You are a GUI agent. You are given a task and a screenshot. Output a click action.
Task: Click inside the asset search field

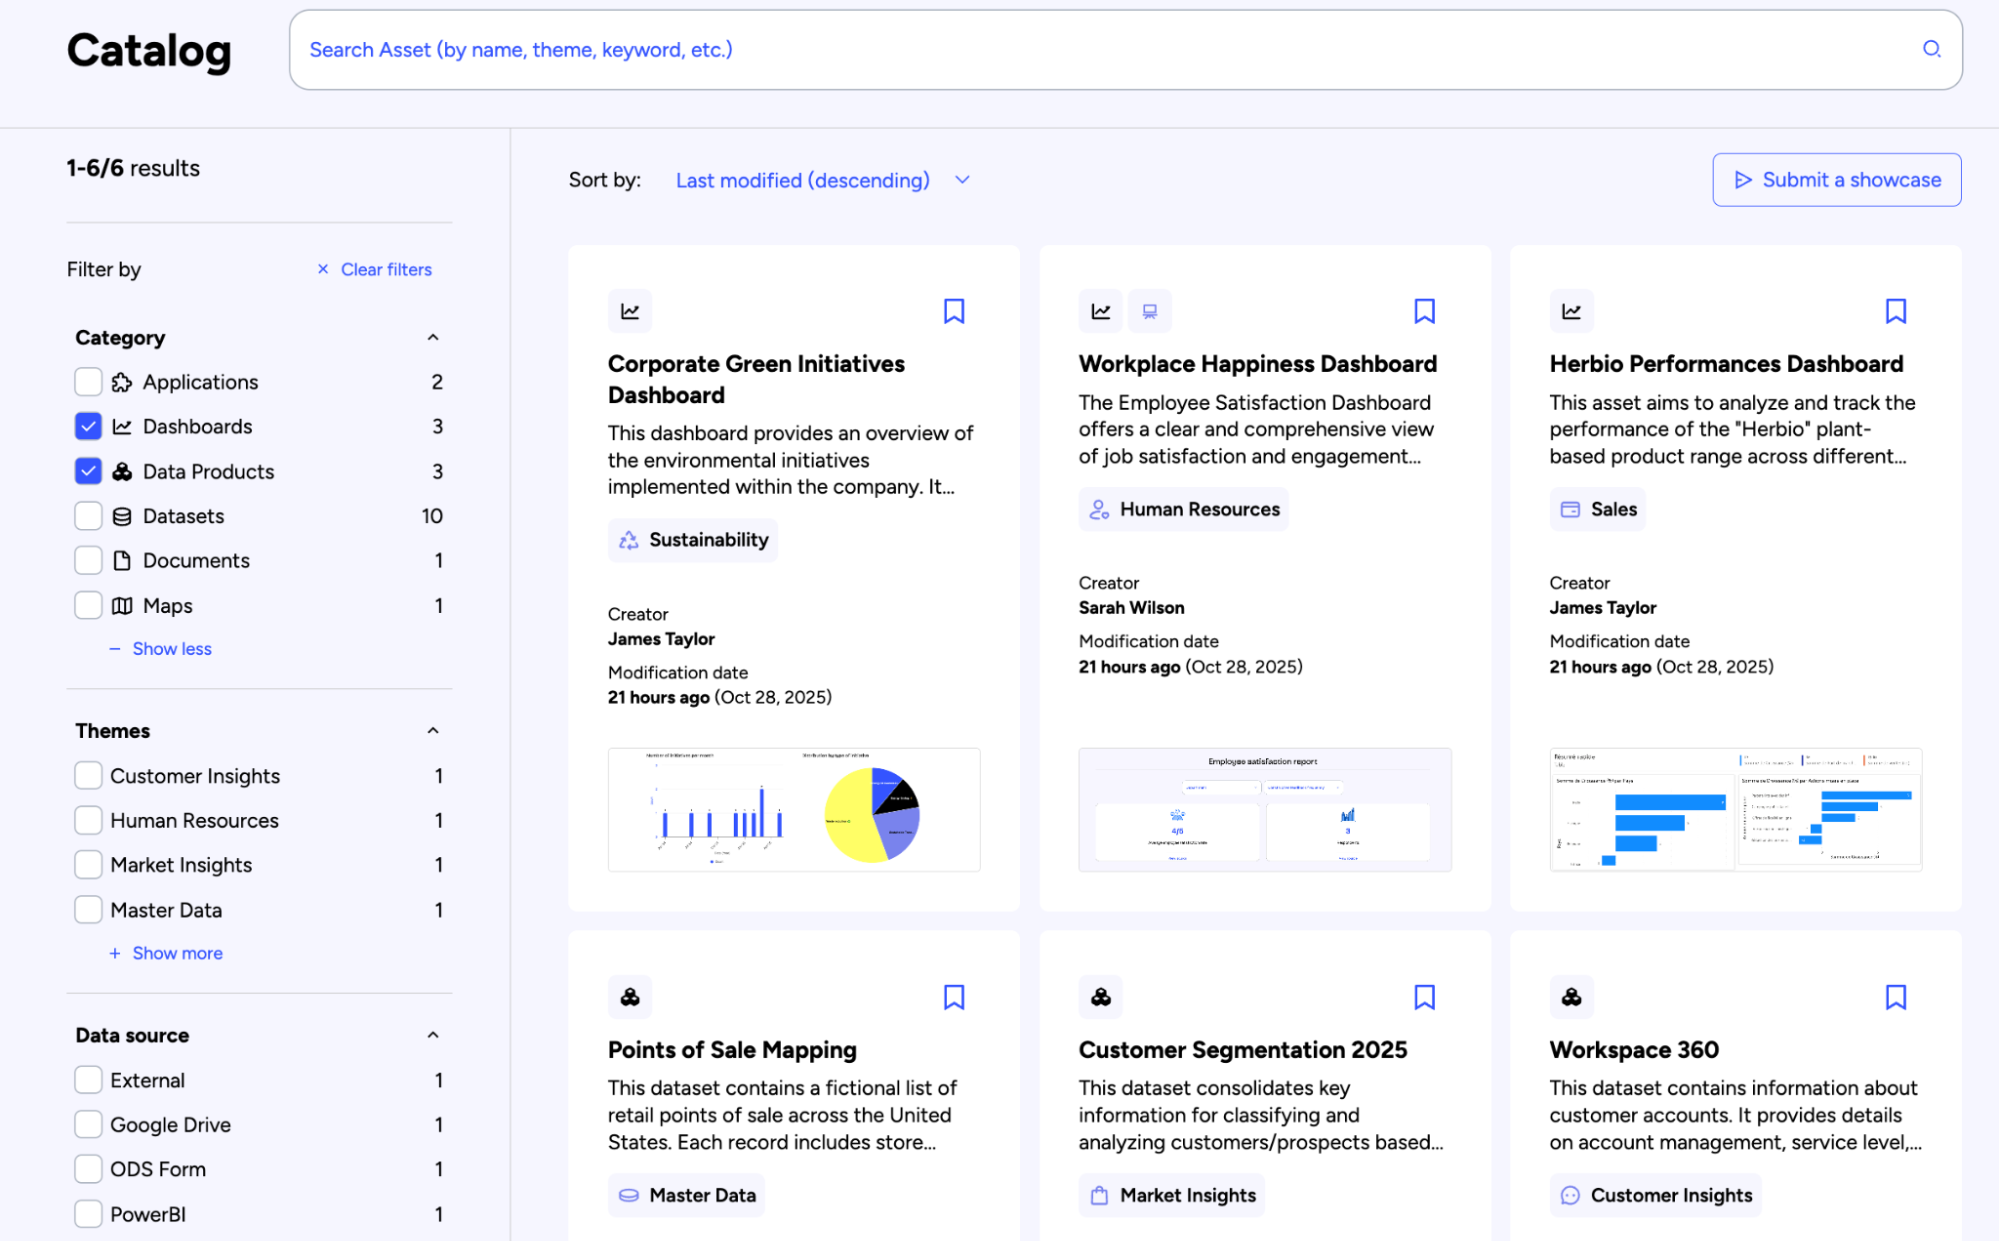pos(900,49)
